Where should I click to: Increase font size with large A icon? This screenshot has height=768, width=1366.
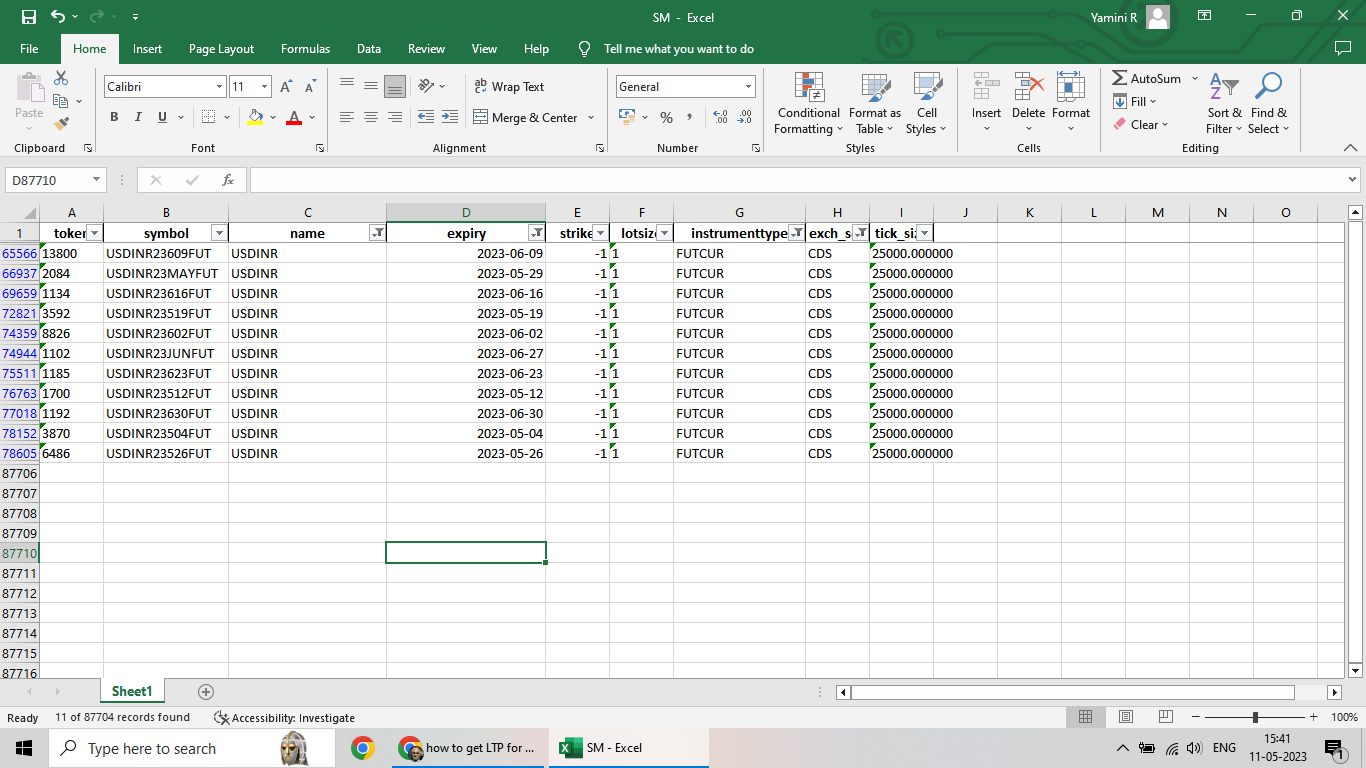286,87
